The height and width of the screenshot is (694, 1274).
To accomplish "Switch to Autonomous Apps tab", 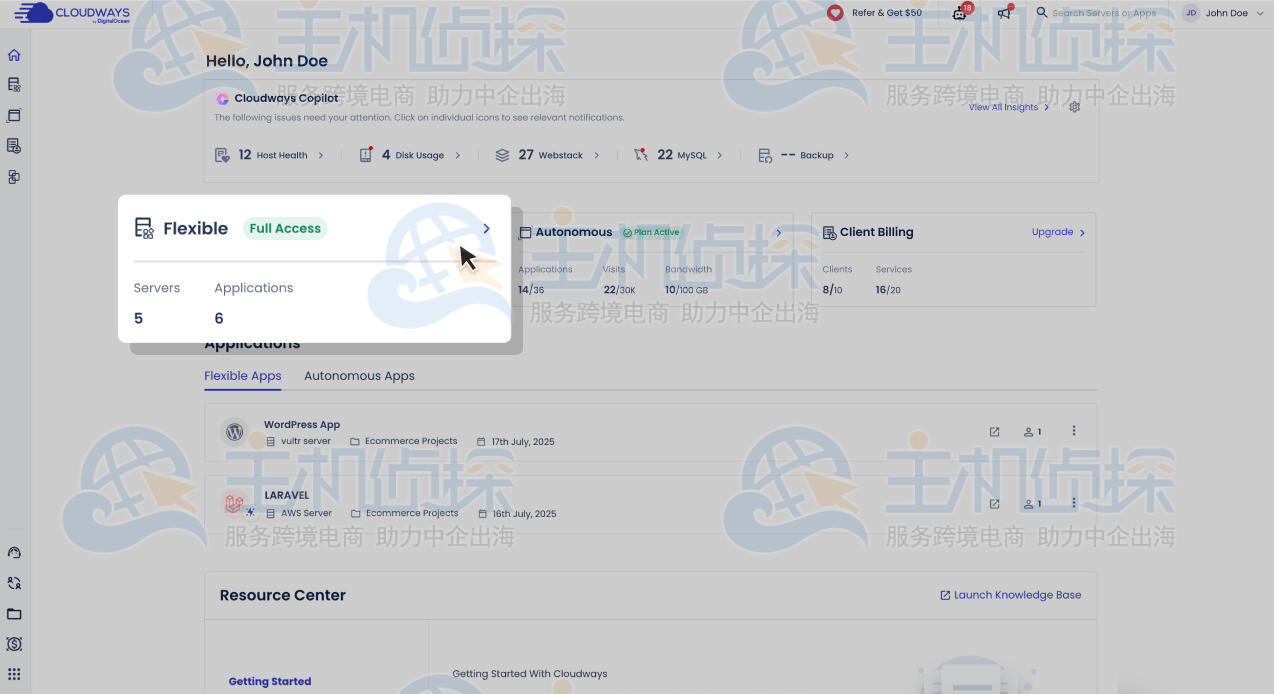I will point(359,376).
